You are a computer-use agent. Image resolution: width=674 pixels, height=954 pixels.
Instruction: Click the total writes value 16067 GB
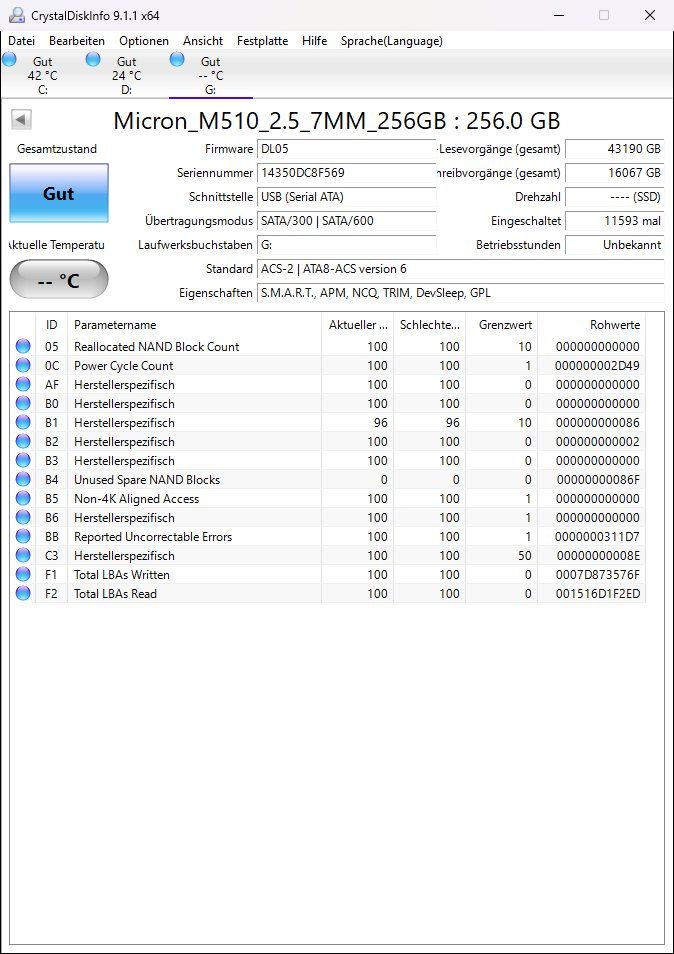coord(614,173)
